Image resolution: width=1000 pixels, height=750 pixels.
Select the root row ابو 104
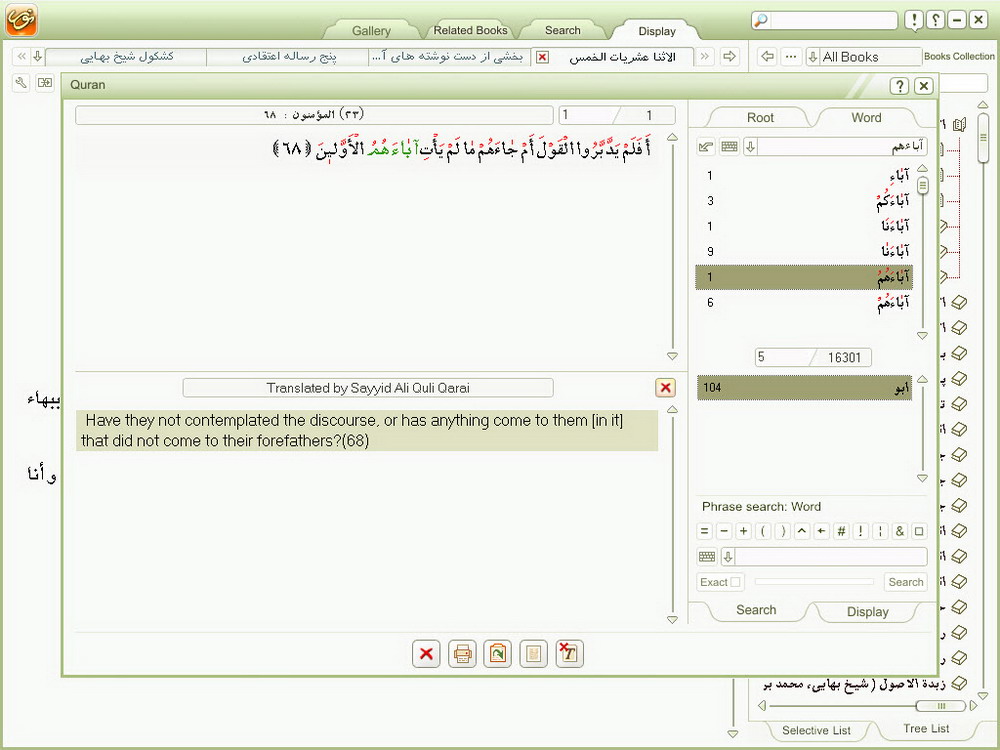(804, 387)
